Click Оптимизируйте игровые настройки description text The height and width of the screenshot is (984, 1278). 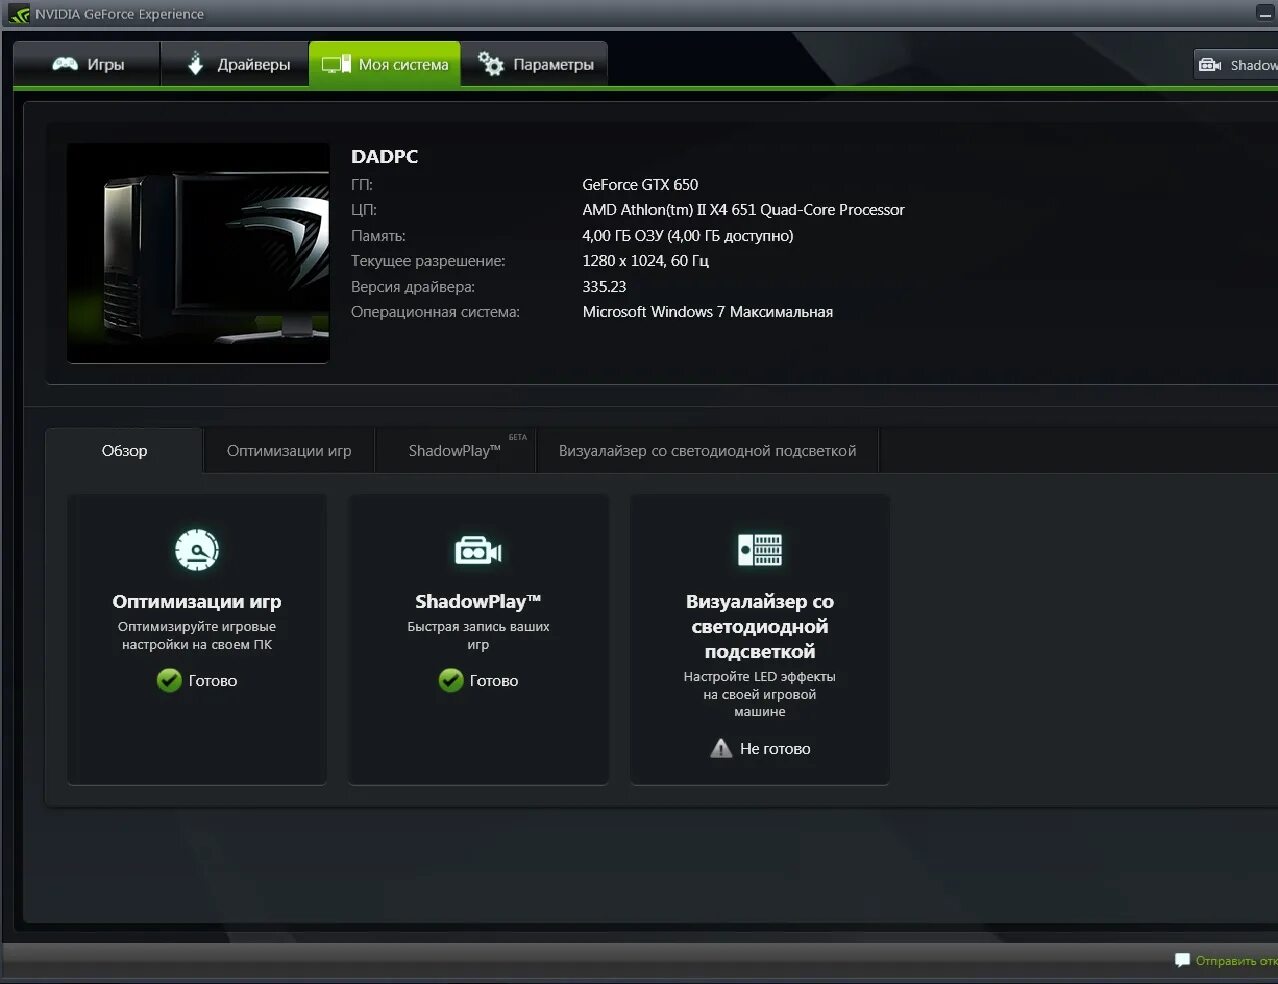(x=197, y=636)
